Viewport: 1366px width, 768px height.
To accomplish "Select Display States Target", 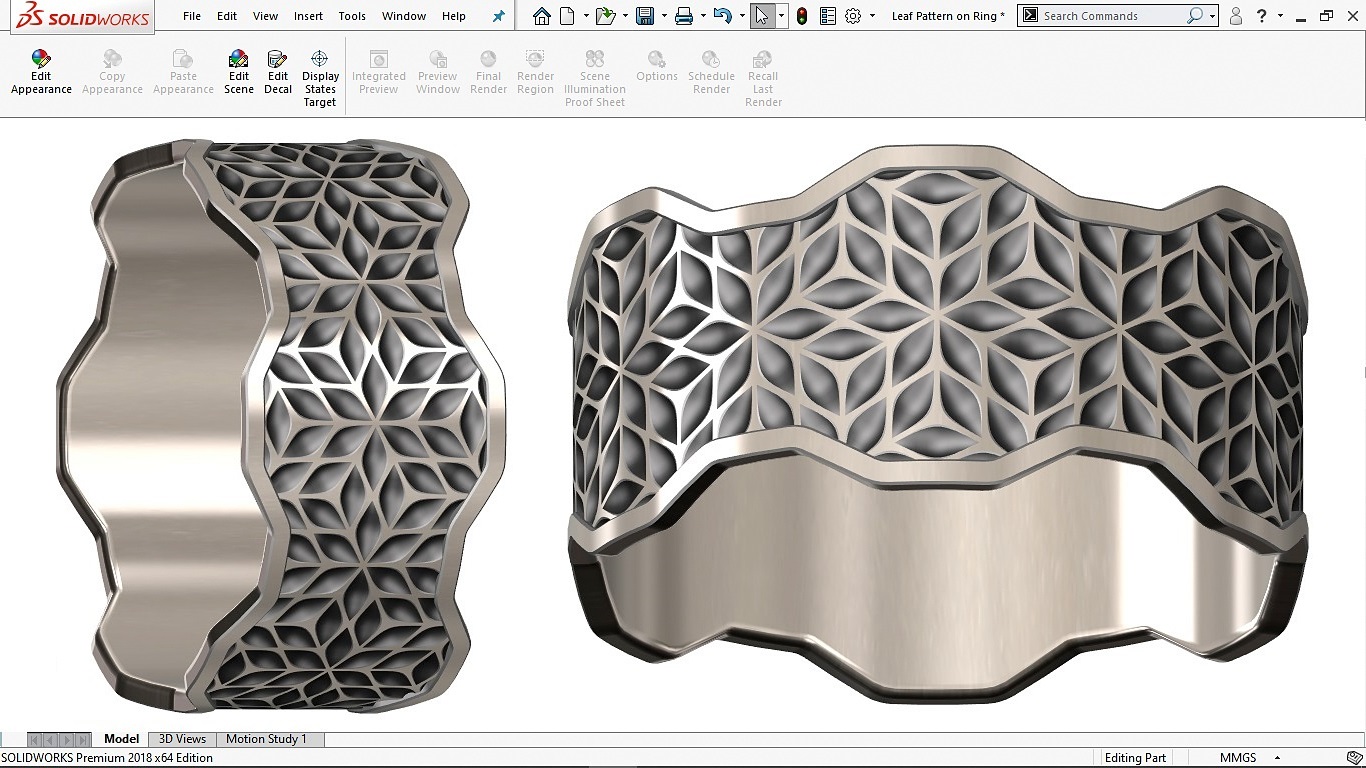I will (320, 78).
